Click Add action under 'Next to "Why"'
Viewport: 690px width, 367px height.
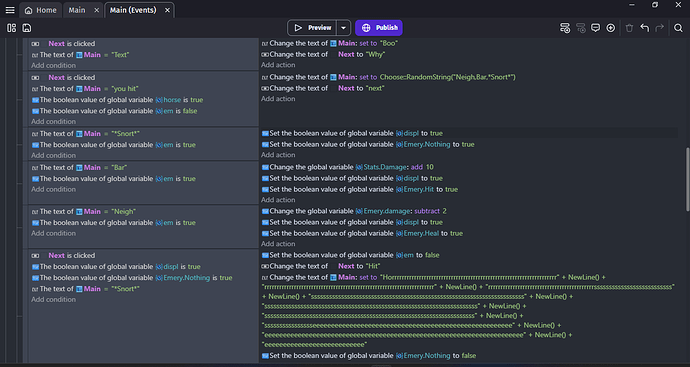[x=278, y=65]
